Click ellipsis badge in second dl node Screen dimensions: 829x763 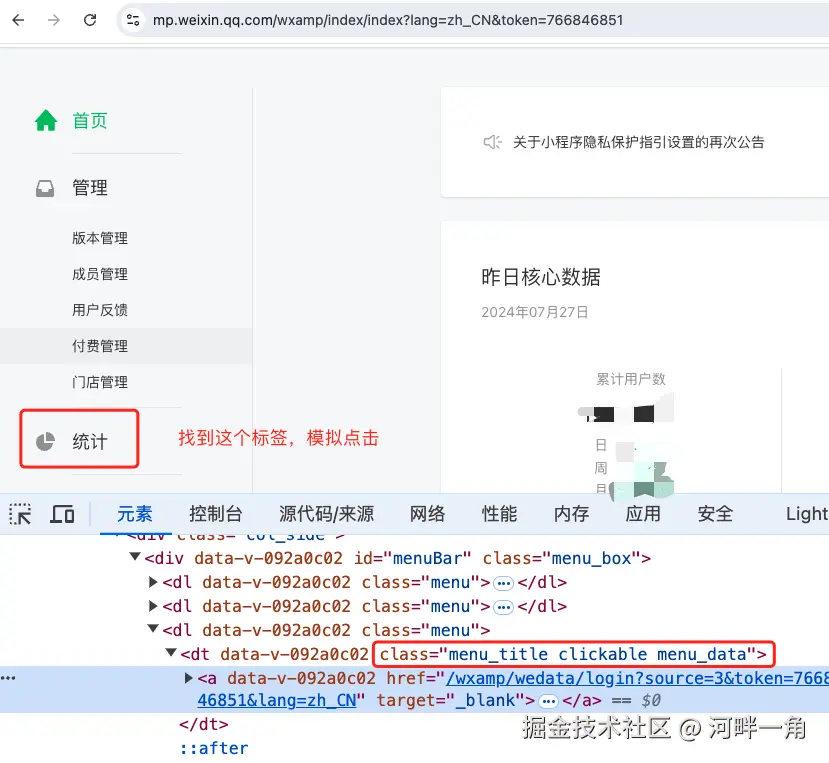point(503,607)
